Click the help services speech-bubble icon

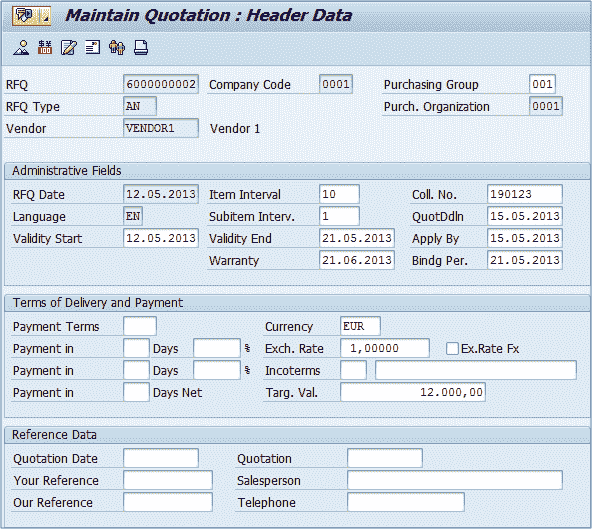25,15
